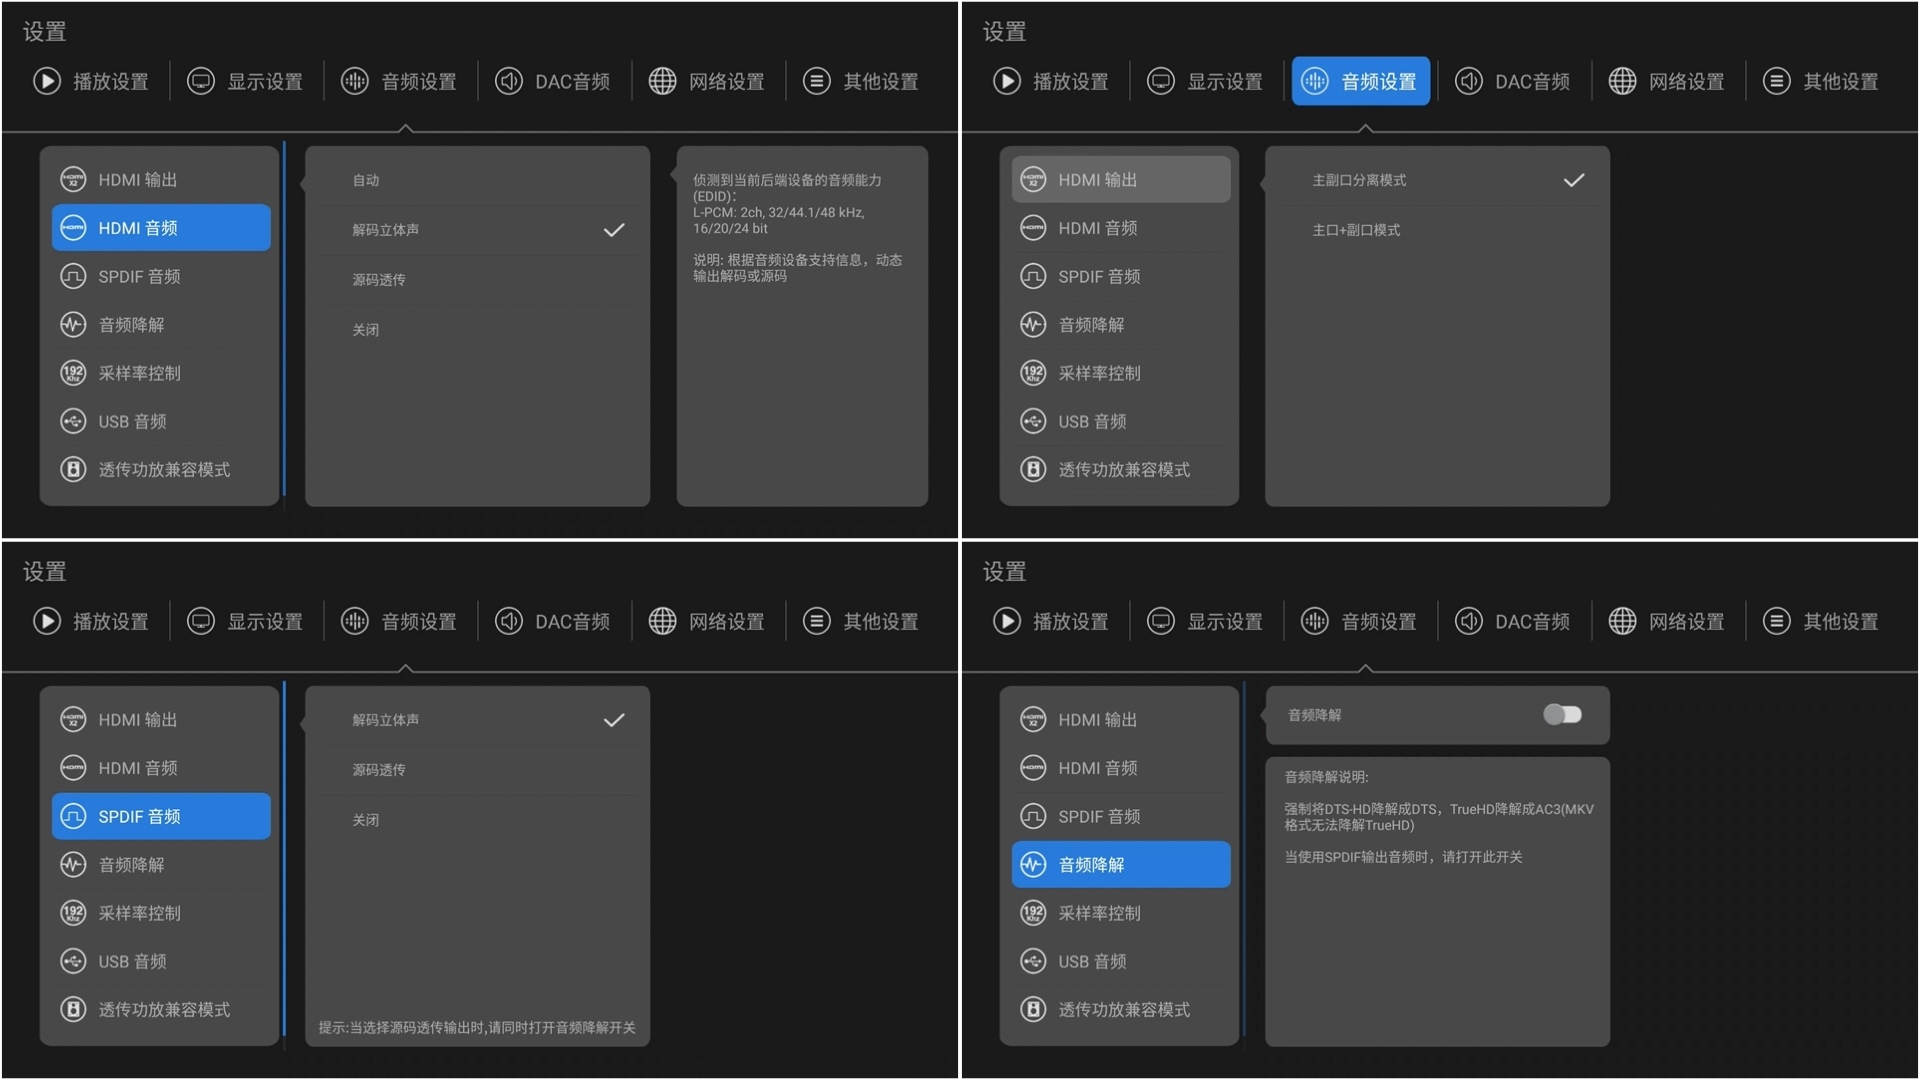Open USB 音频 item in bottom-right panel
The image size is (1920, 1080).
click(x=1121, y=961)
